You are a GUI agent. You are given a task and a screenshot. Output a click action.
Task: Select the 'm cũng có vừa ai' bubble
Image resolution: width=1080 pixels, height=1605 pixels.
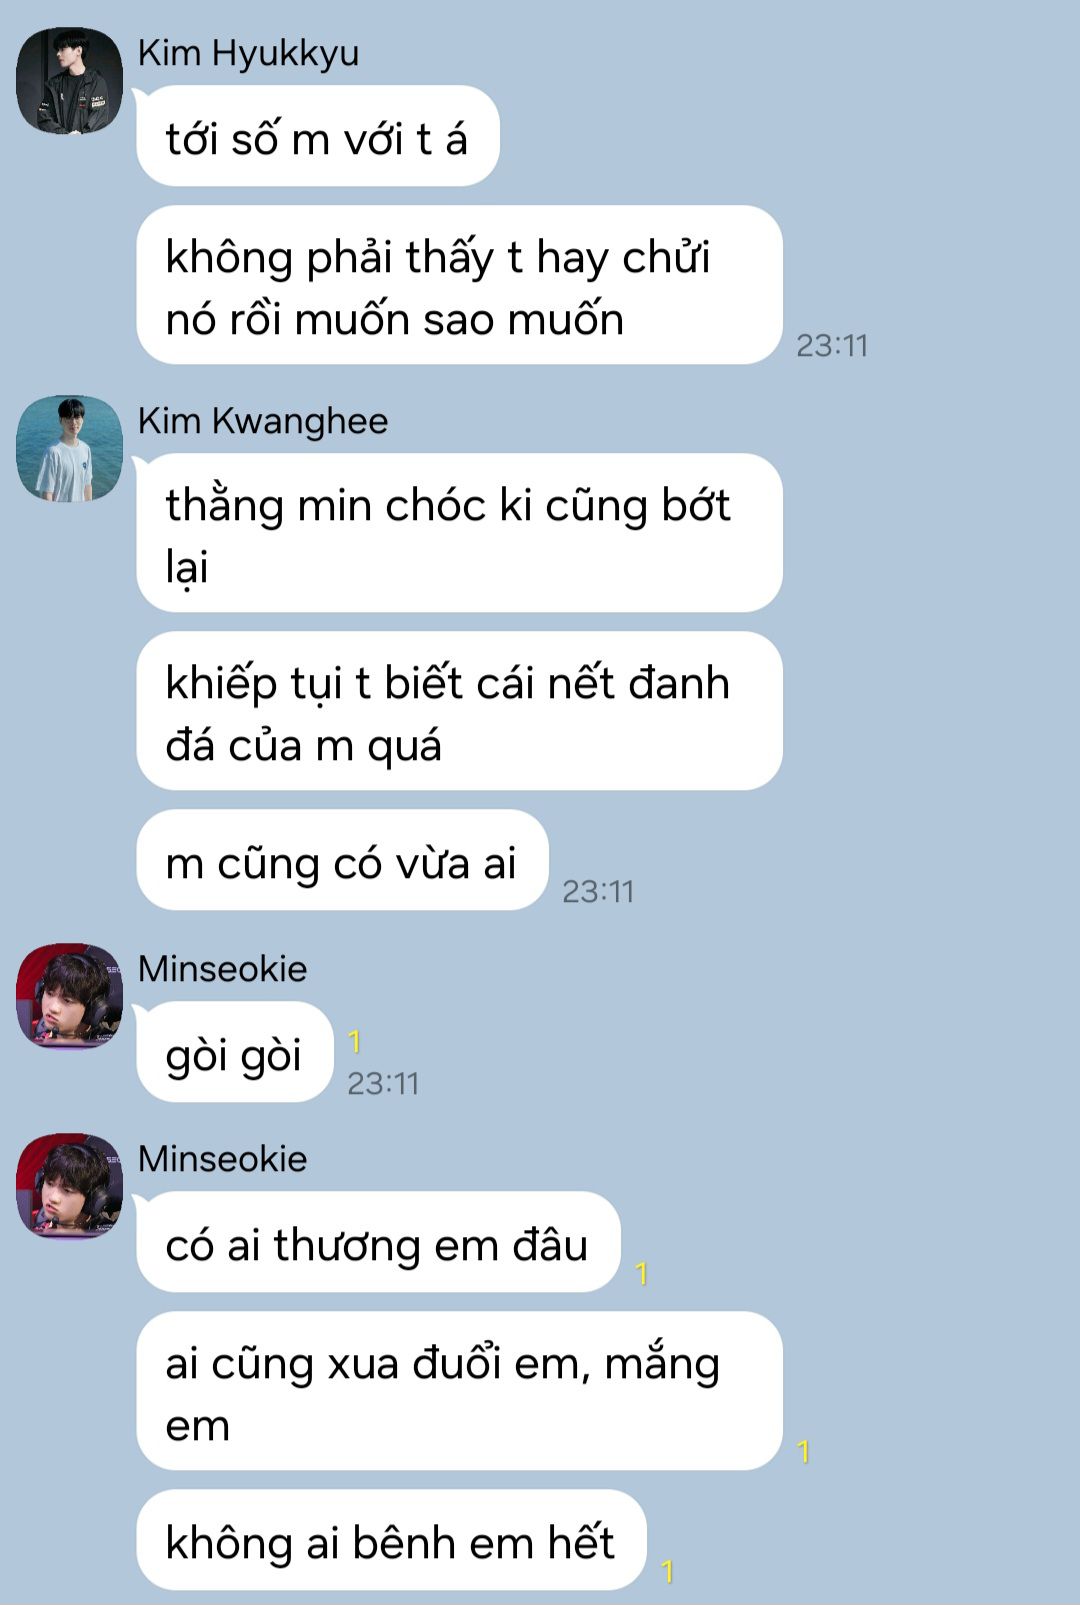pyautogui.click(x=343, y=860)
